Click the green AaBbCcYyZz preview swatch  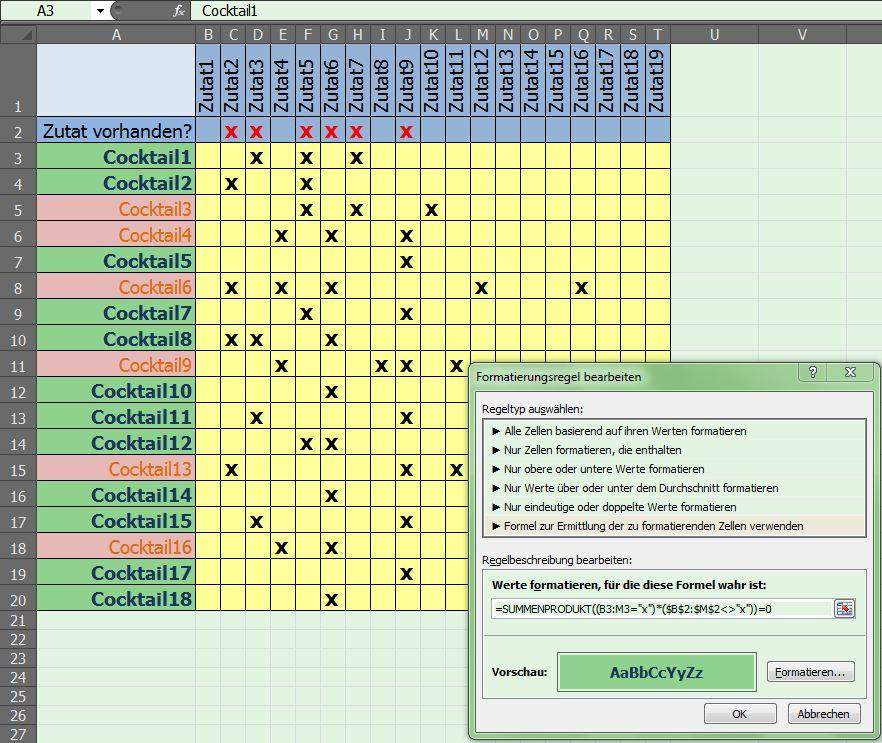pyautogui.click(x=656, y=672)
